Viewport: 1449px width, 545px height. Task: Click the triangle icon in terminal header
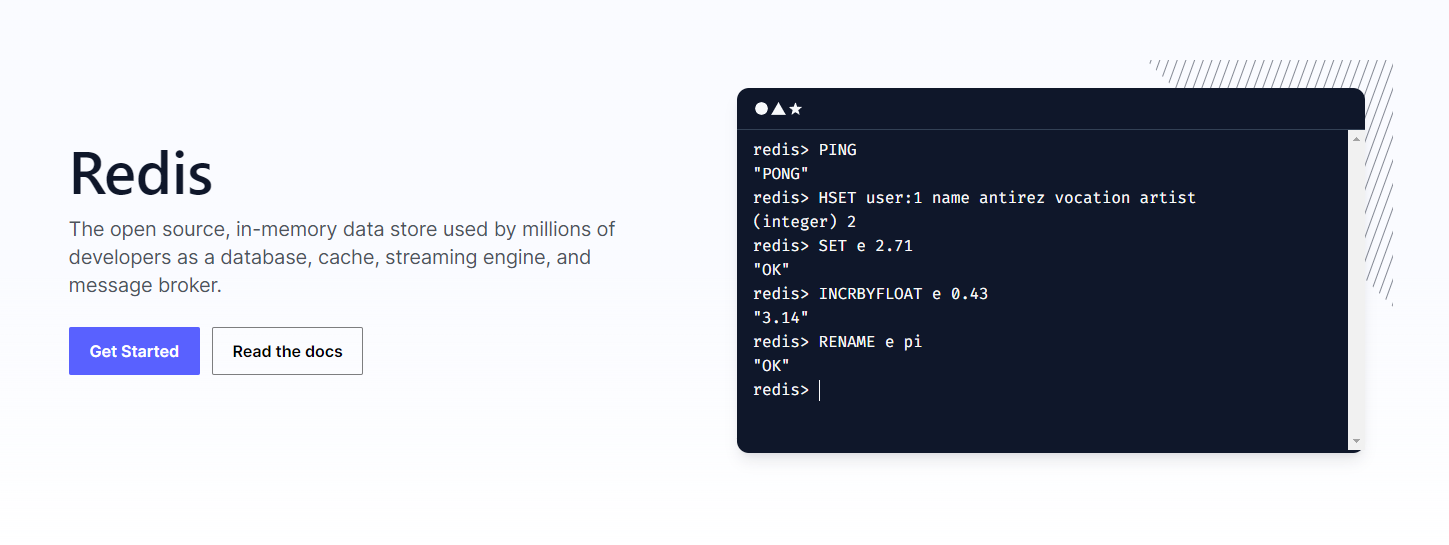click(778, 109)
